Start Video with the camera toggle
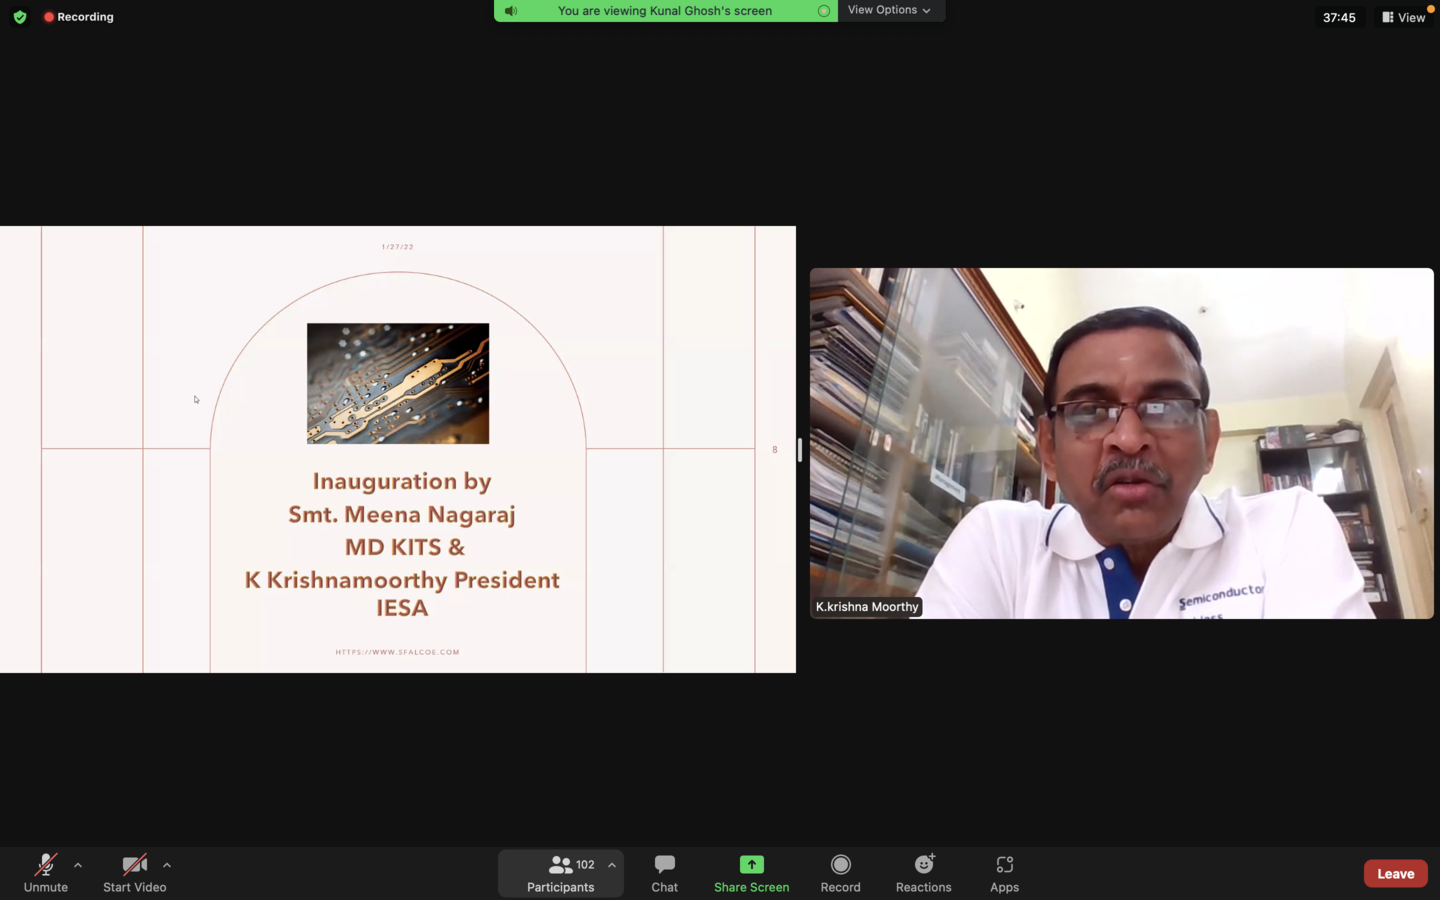Image resolution: width=1440 pixels, height=900 pixels. click(134, 873)
